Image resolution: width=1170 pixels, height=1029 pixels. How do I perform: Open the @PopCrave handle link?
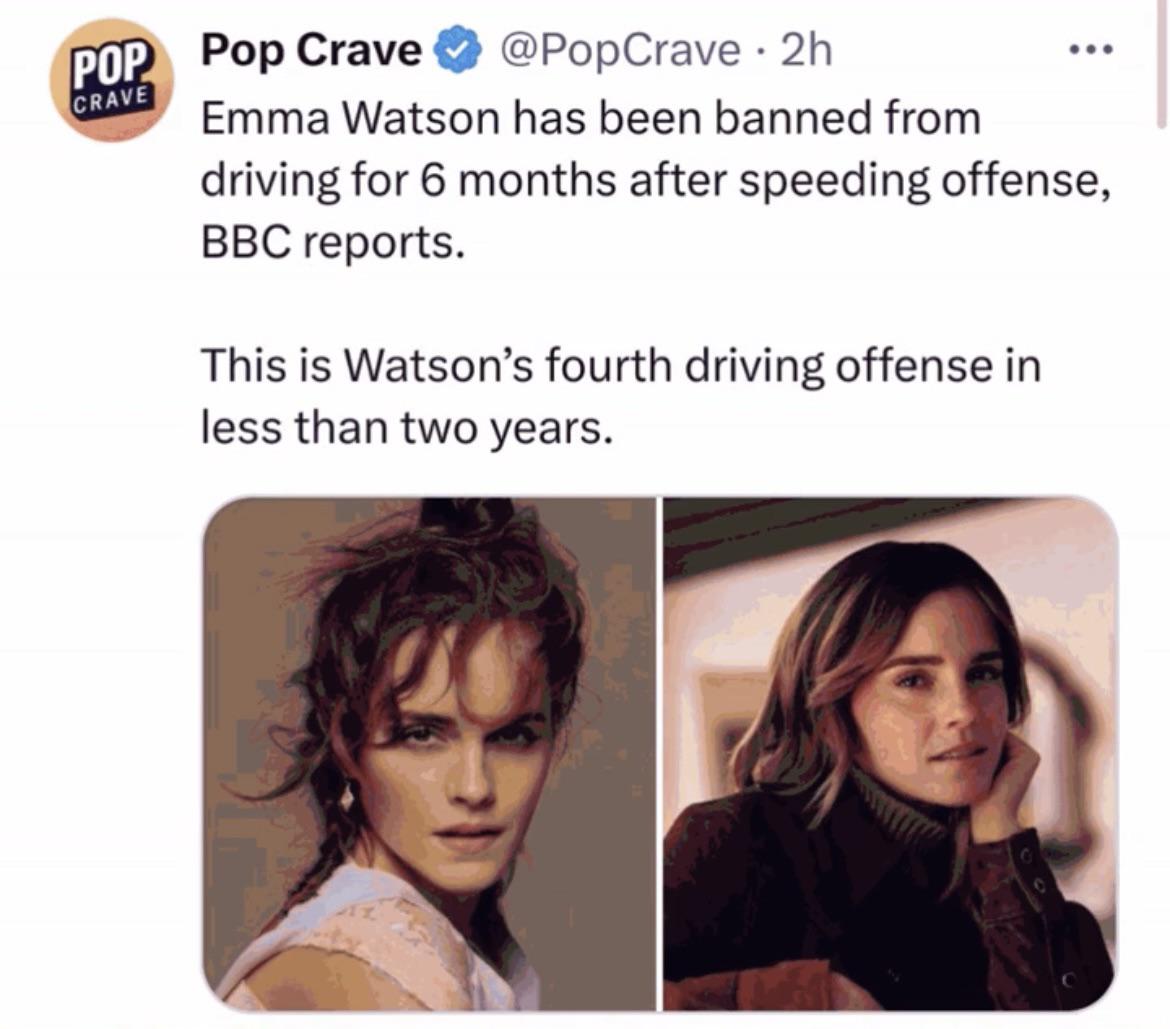[x=620, y=51]
